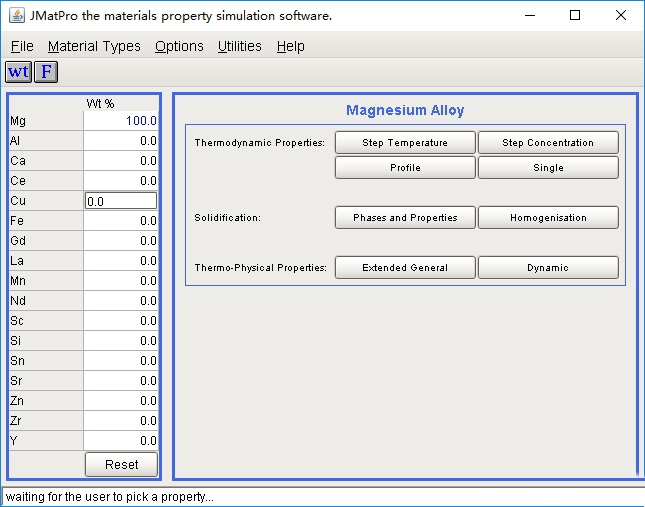
Task: Select the Nd weight percent cell
Action: (x=121, y=301)
